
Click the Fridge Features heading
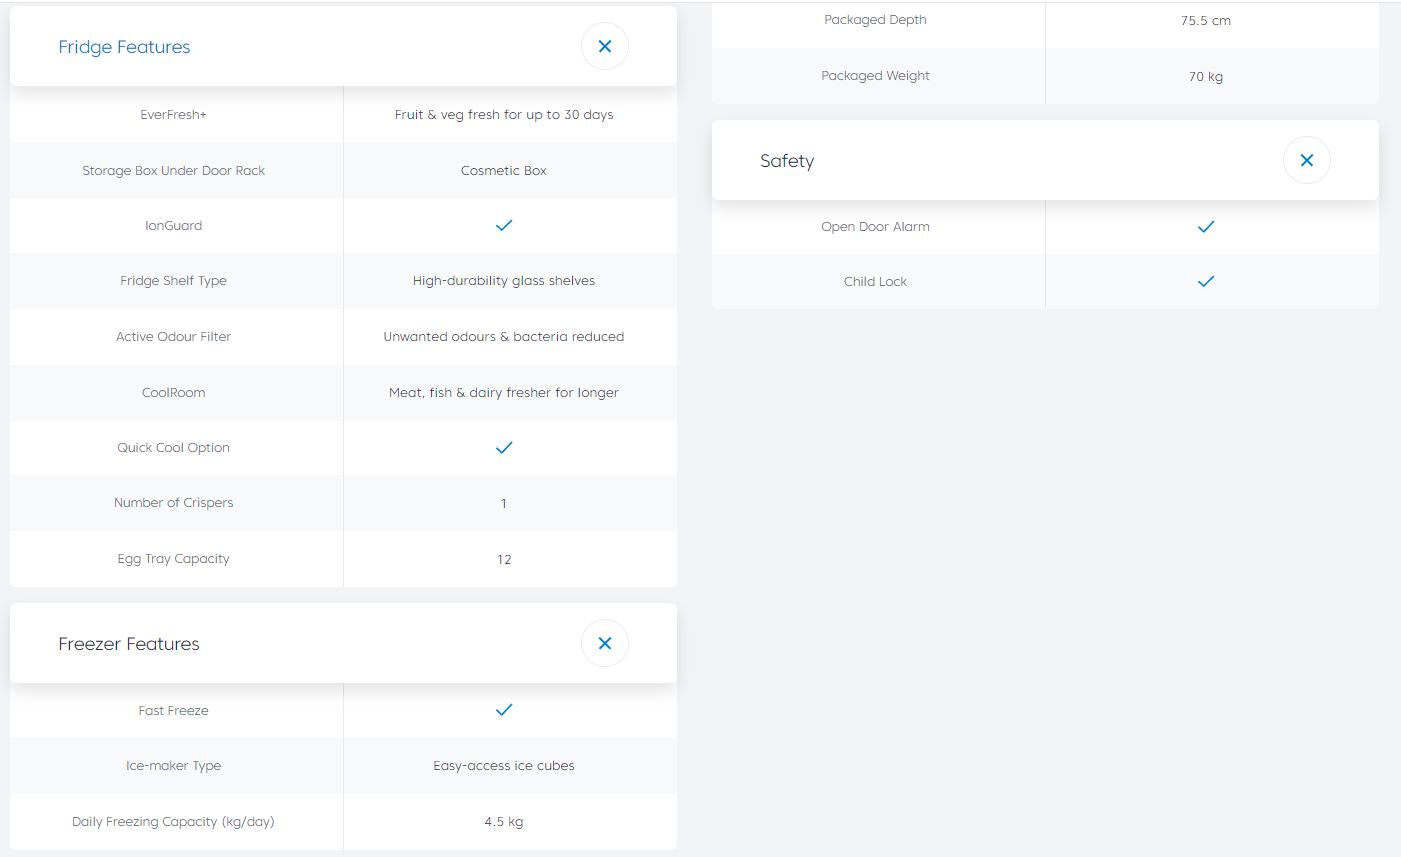[x=124, y=47]
